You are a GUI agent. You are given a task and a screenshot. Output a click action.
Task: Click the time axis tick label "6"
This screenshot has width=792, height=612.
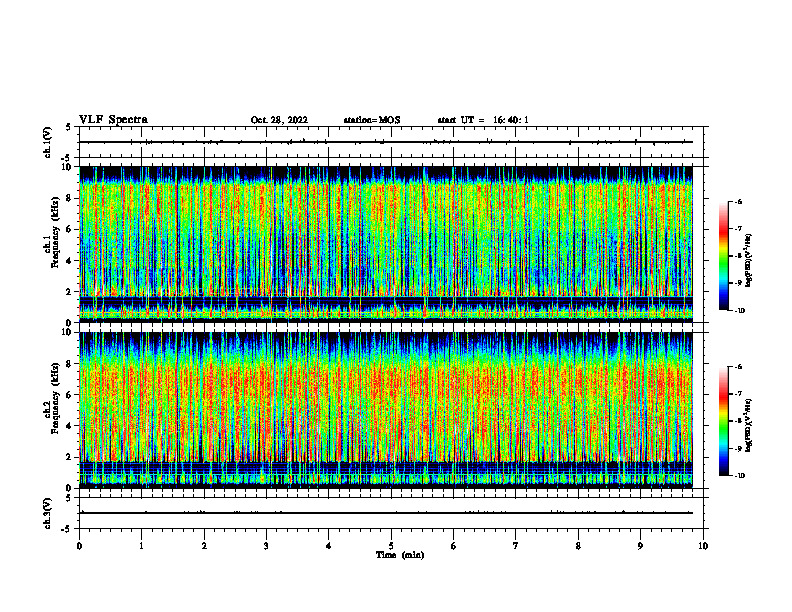point(454,546)
